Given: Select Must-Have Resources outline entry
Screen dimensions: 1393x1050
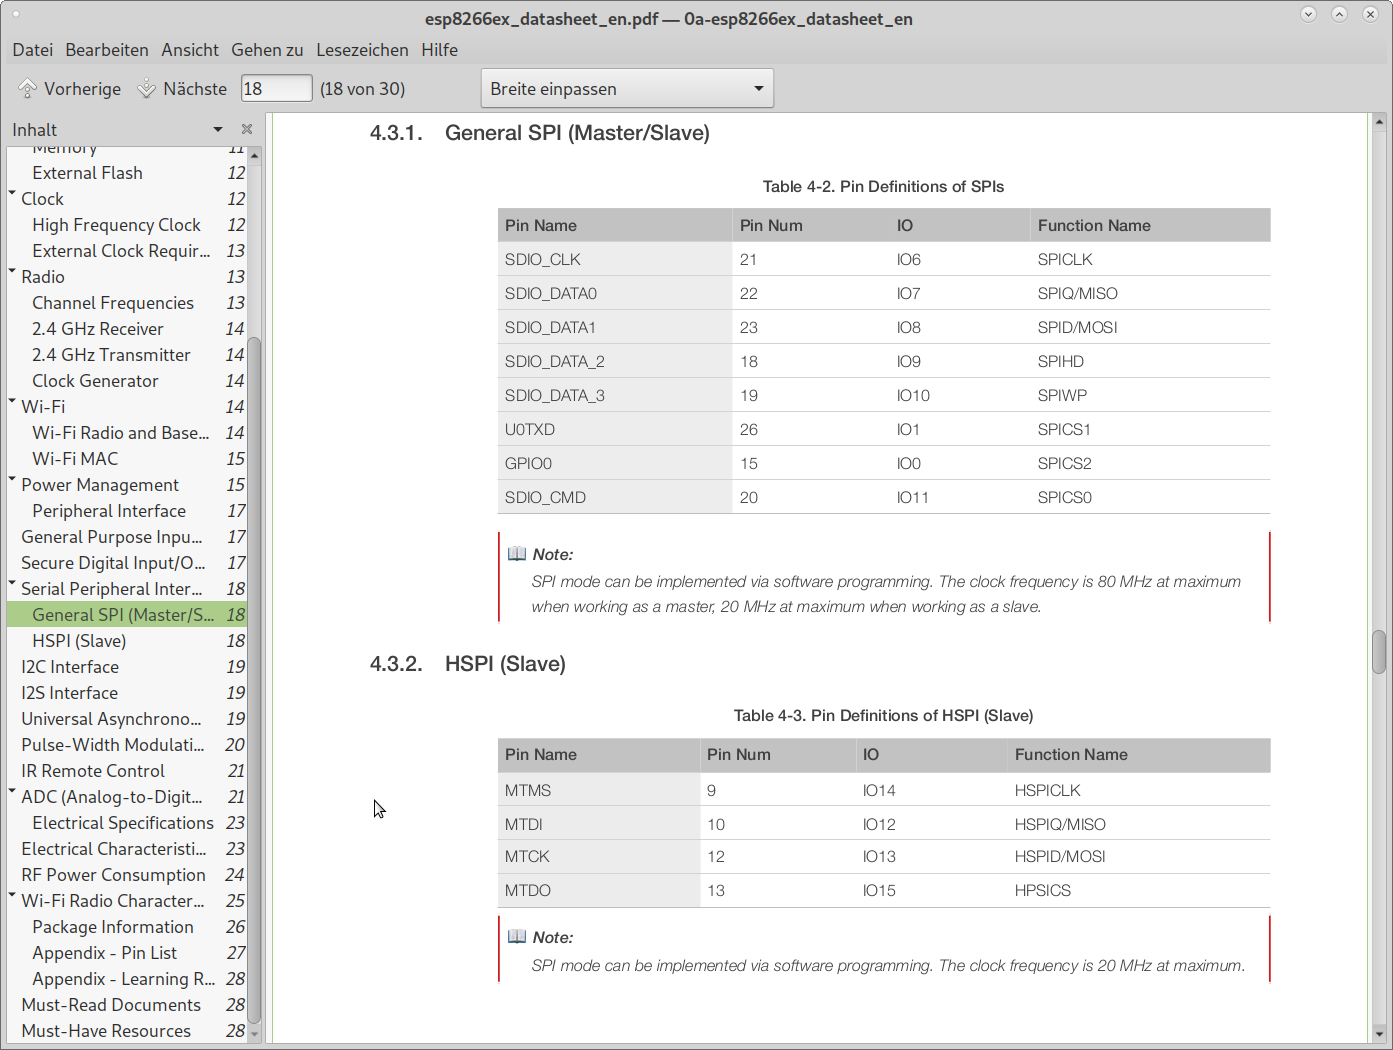Looking at the screenshot, I should 126,1031.
